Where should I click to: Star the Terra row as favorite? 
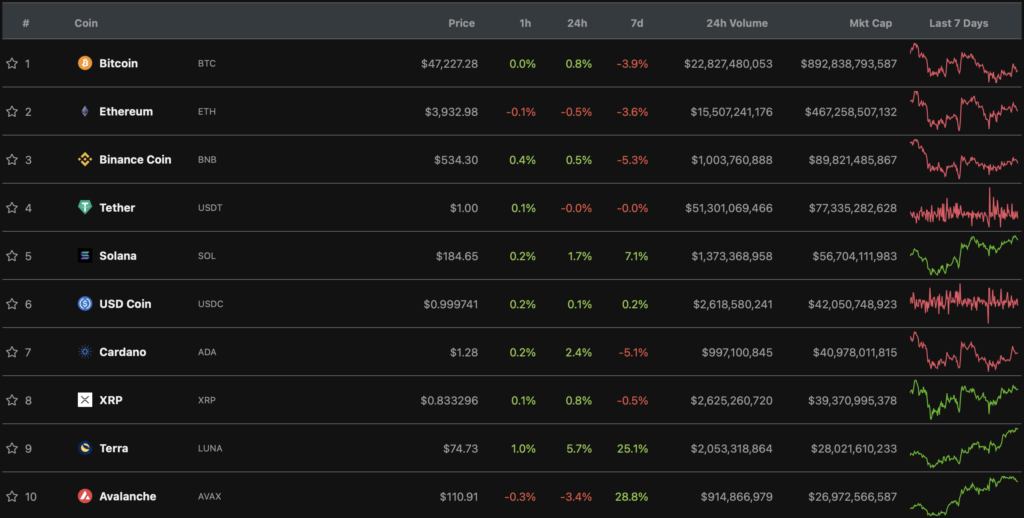point(12,448)
